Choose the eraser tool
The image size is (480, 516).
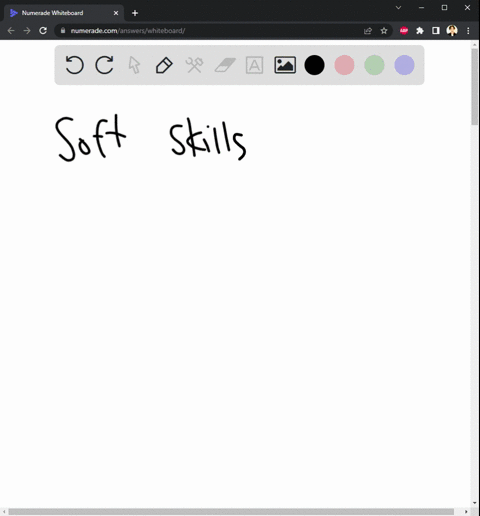[225, 65]
